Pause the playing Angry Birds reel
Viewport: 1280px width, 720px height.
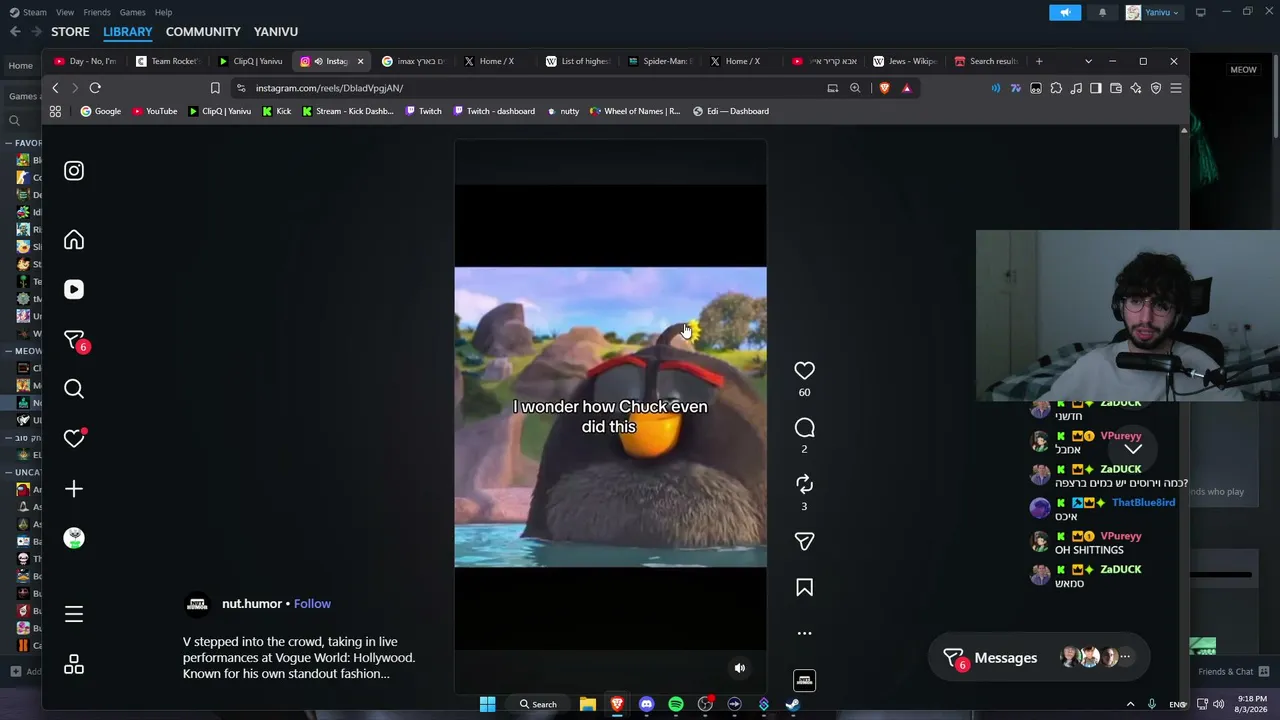pyautogui.click(x=610, y=417)
